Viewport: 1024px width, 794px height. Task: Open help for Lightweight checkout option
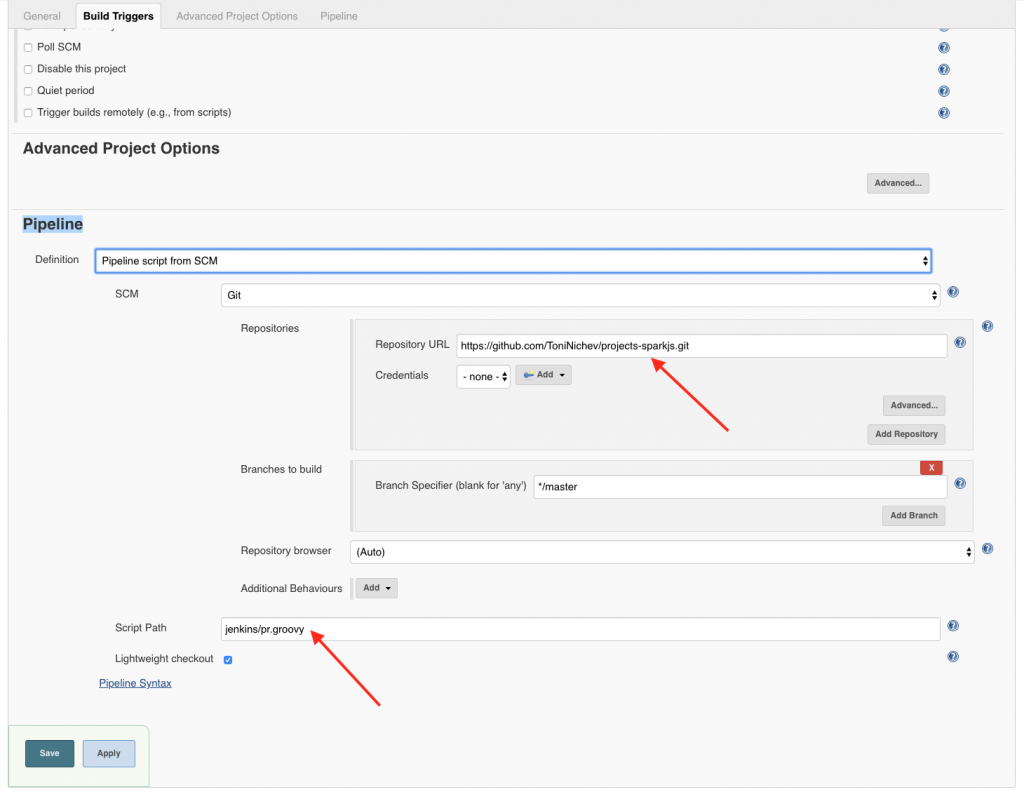(953, 657)
